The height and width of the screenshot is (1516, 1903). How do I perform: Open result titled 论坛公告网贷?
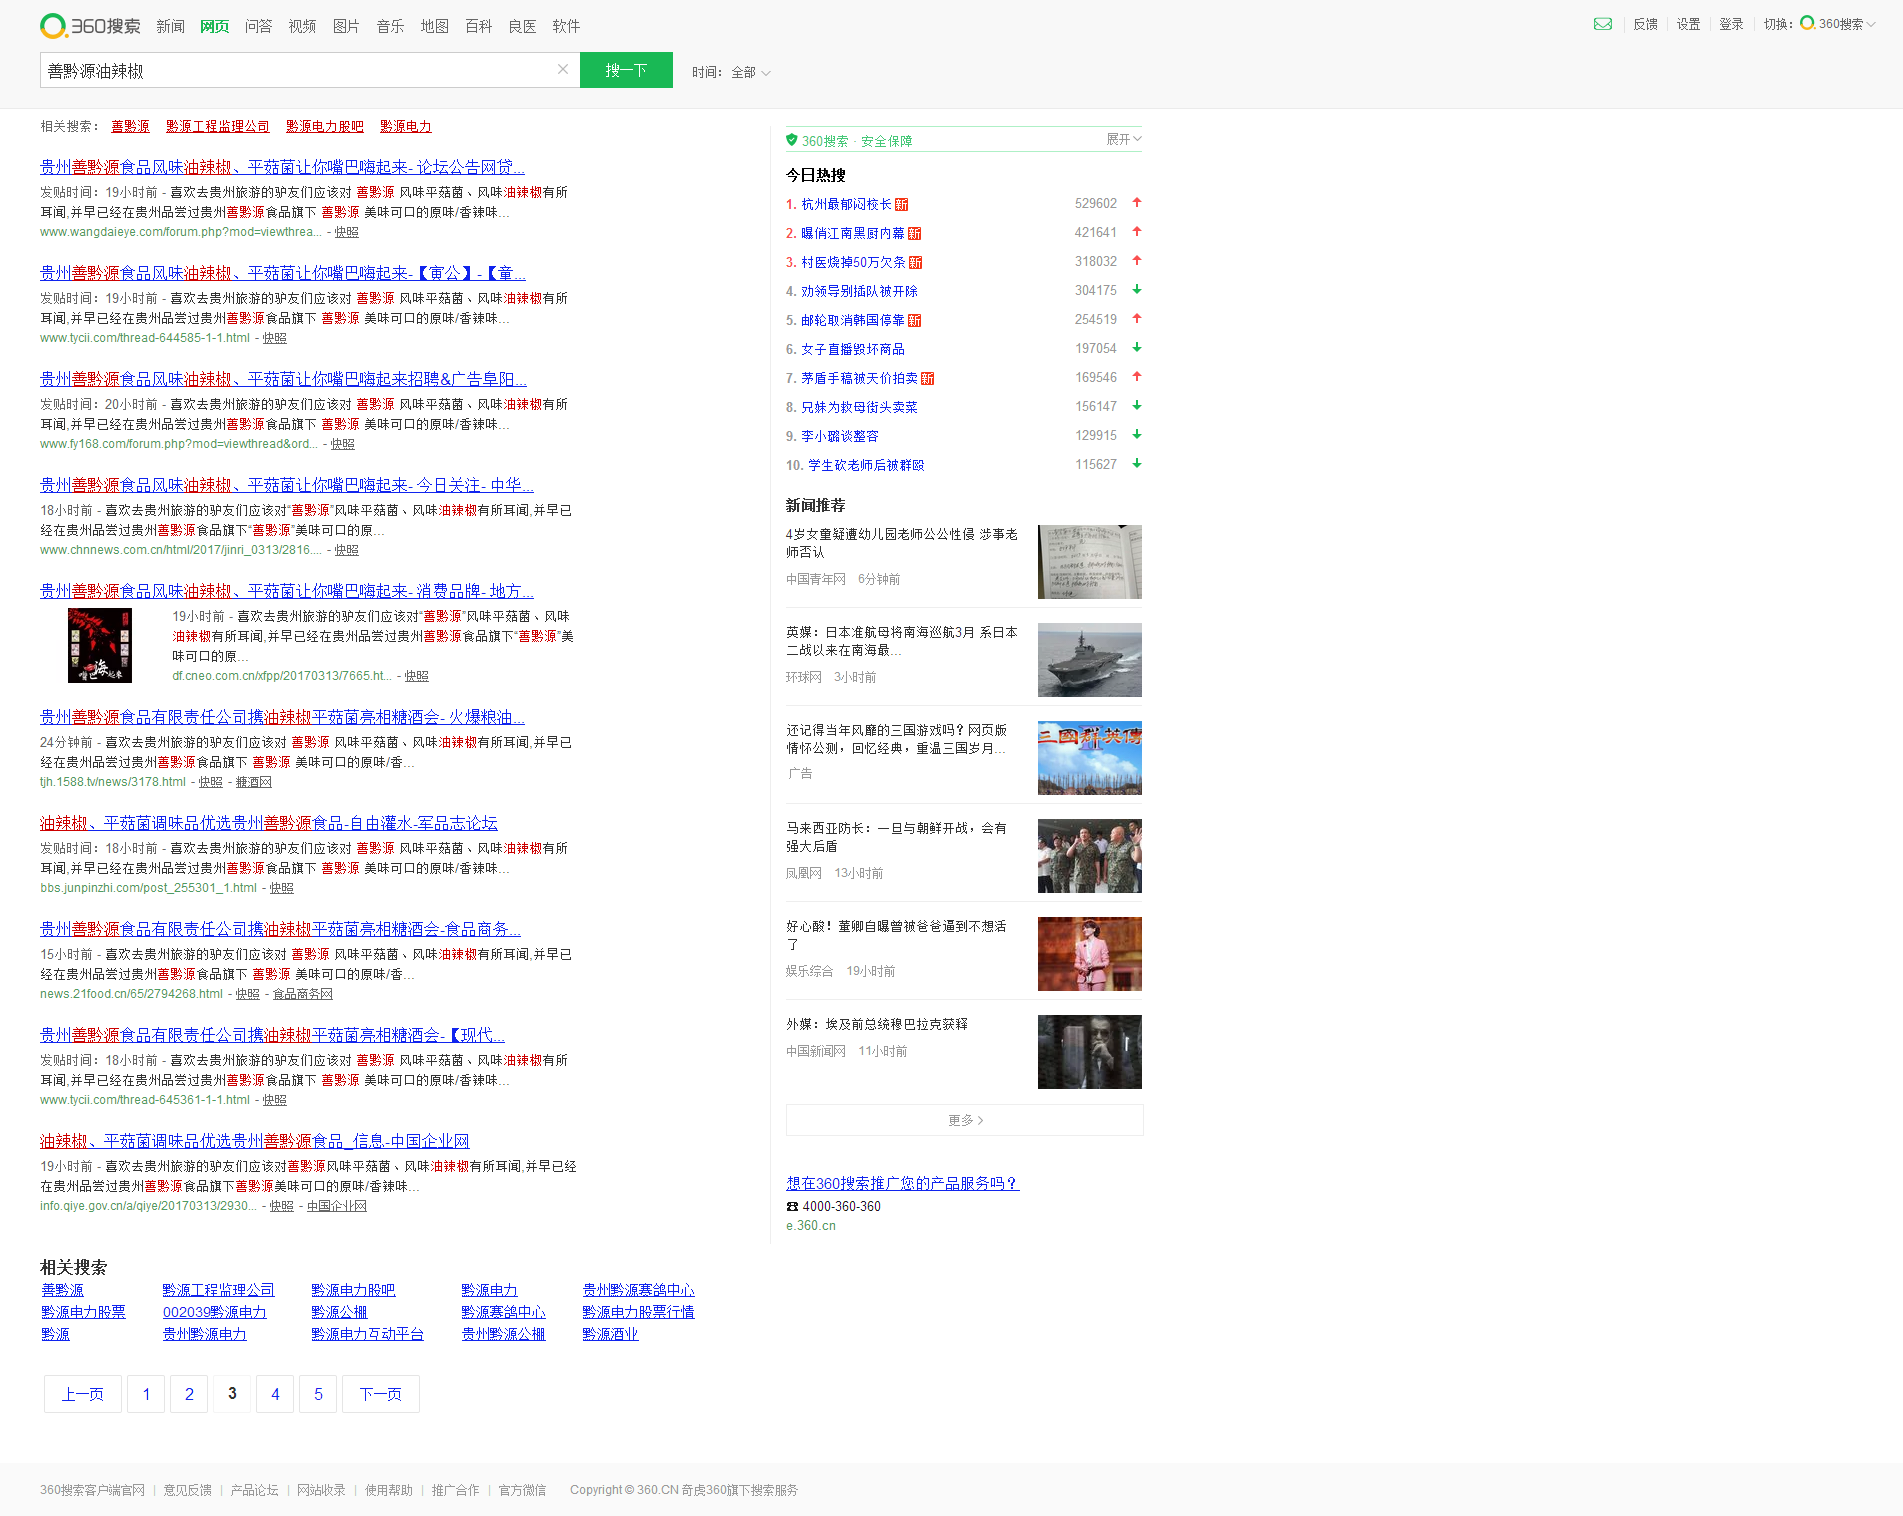click(282, 167)
